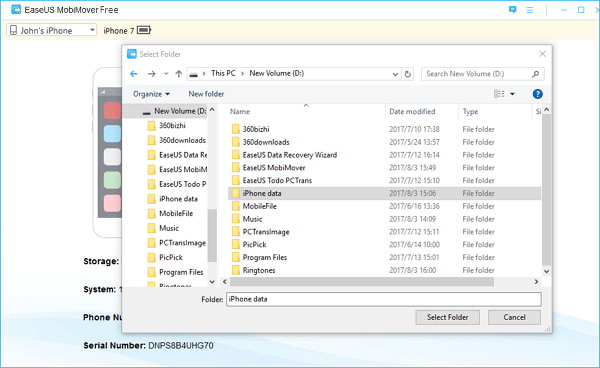Image resolution: width=600 pixels, height=368 pixels.
Task: Click the New folder toolbar option
Action: (x=206, y=94)
